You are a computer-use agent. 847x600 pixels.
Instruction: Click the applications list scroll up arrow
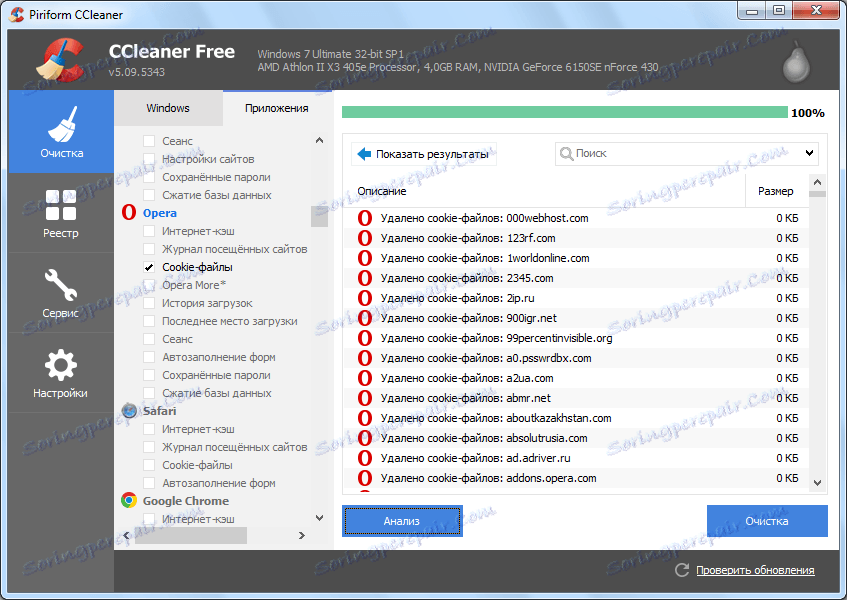coord(319,140)
